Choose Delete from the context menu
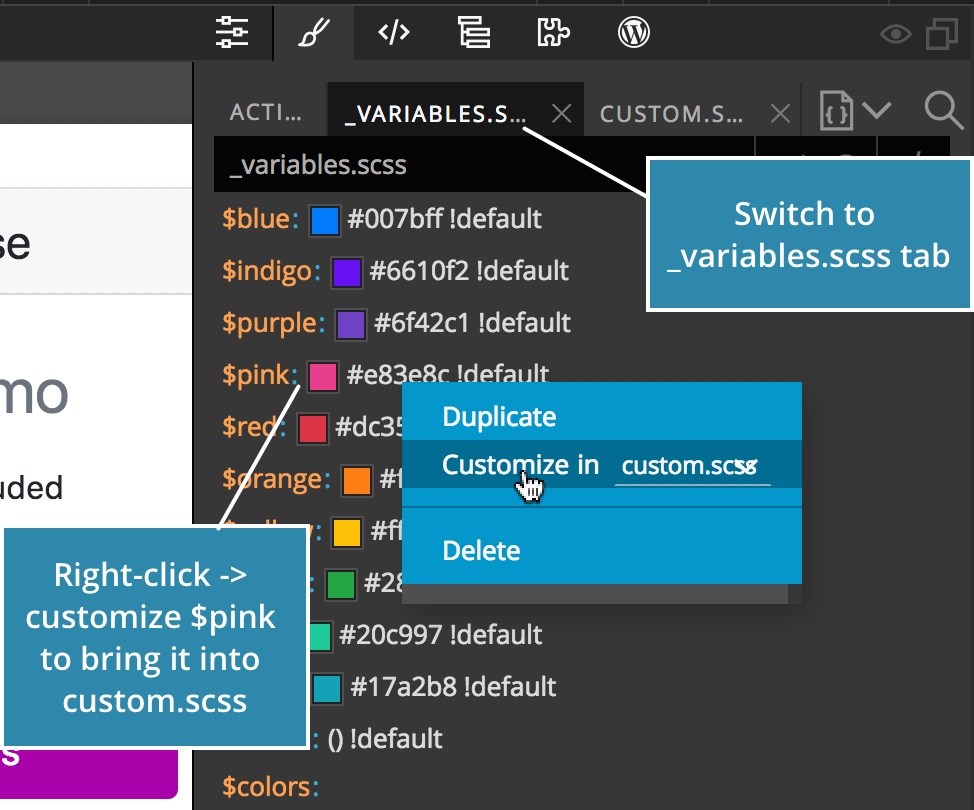Viewport: 974px width, 810px height. coord(602,550)
